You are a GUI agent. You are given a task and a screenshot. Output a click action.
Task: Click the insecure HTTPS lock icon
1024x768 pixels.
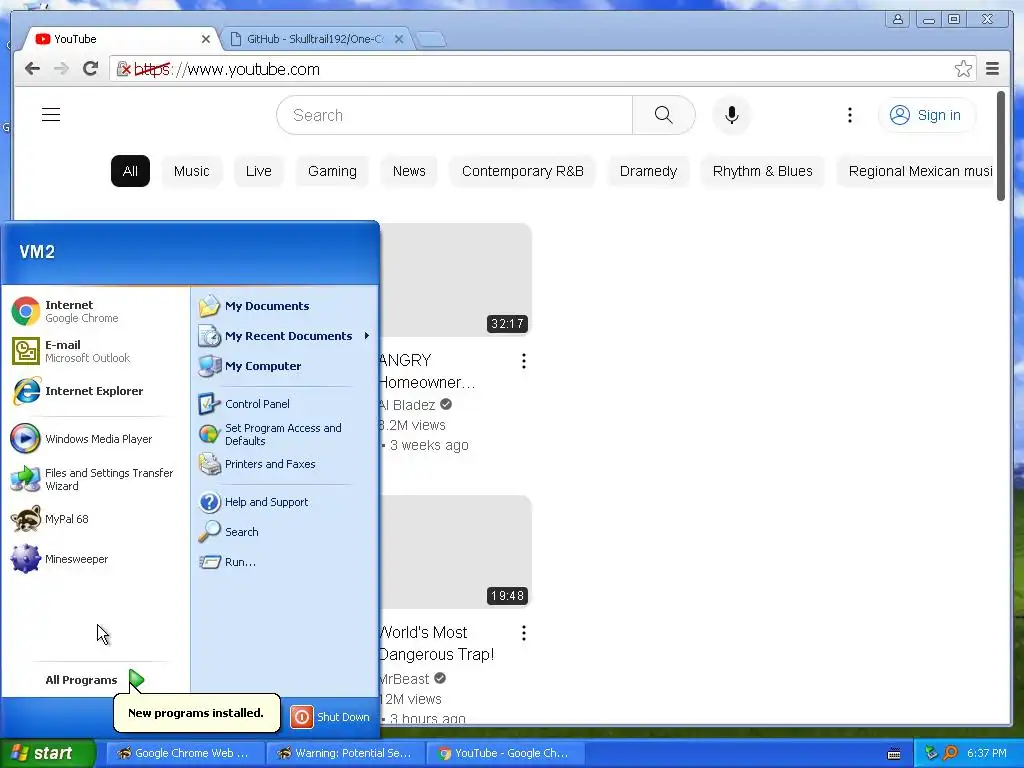pyautogui.click(x=123, y=69)
